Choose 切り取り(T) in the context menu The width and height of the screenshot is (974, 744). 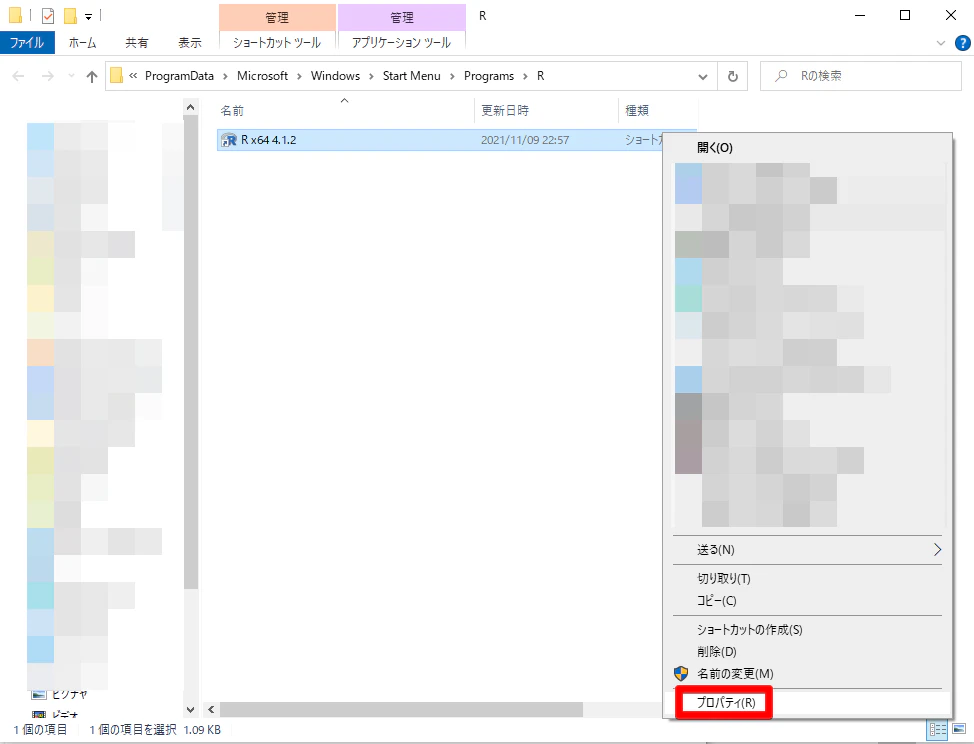[808, 579]
